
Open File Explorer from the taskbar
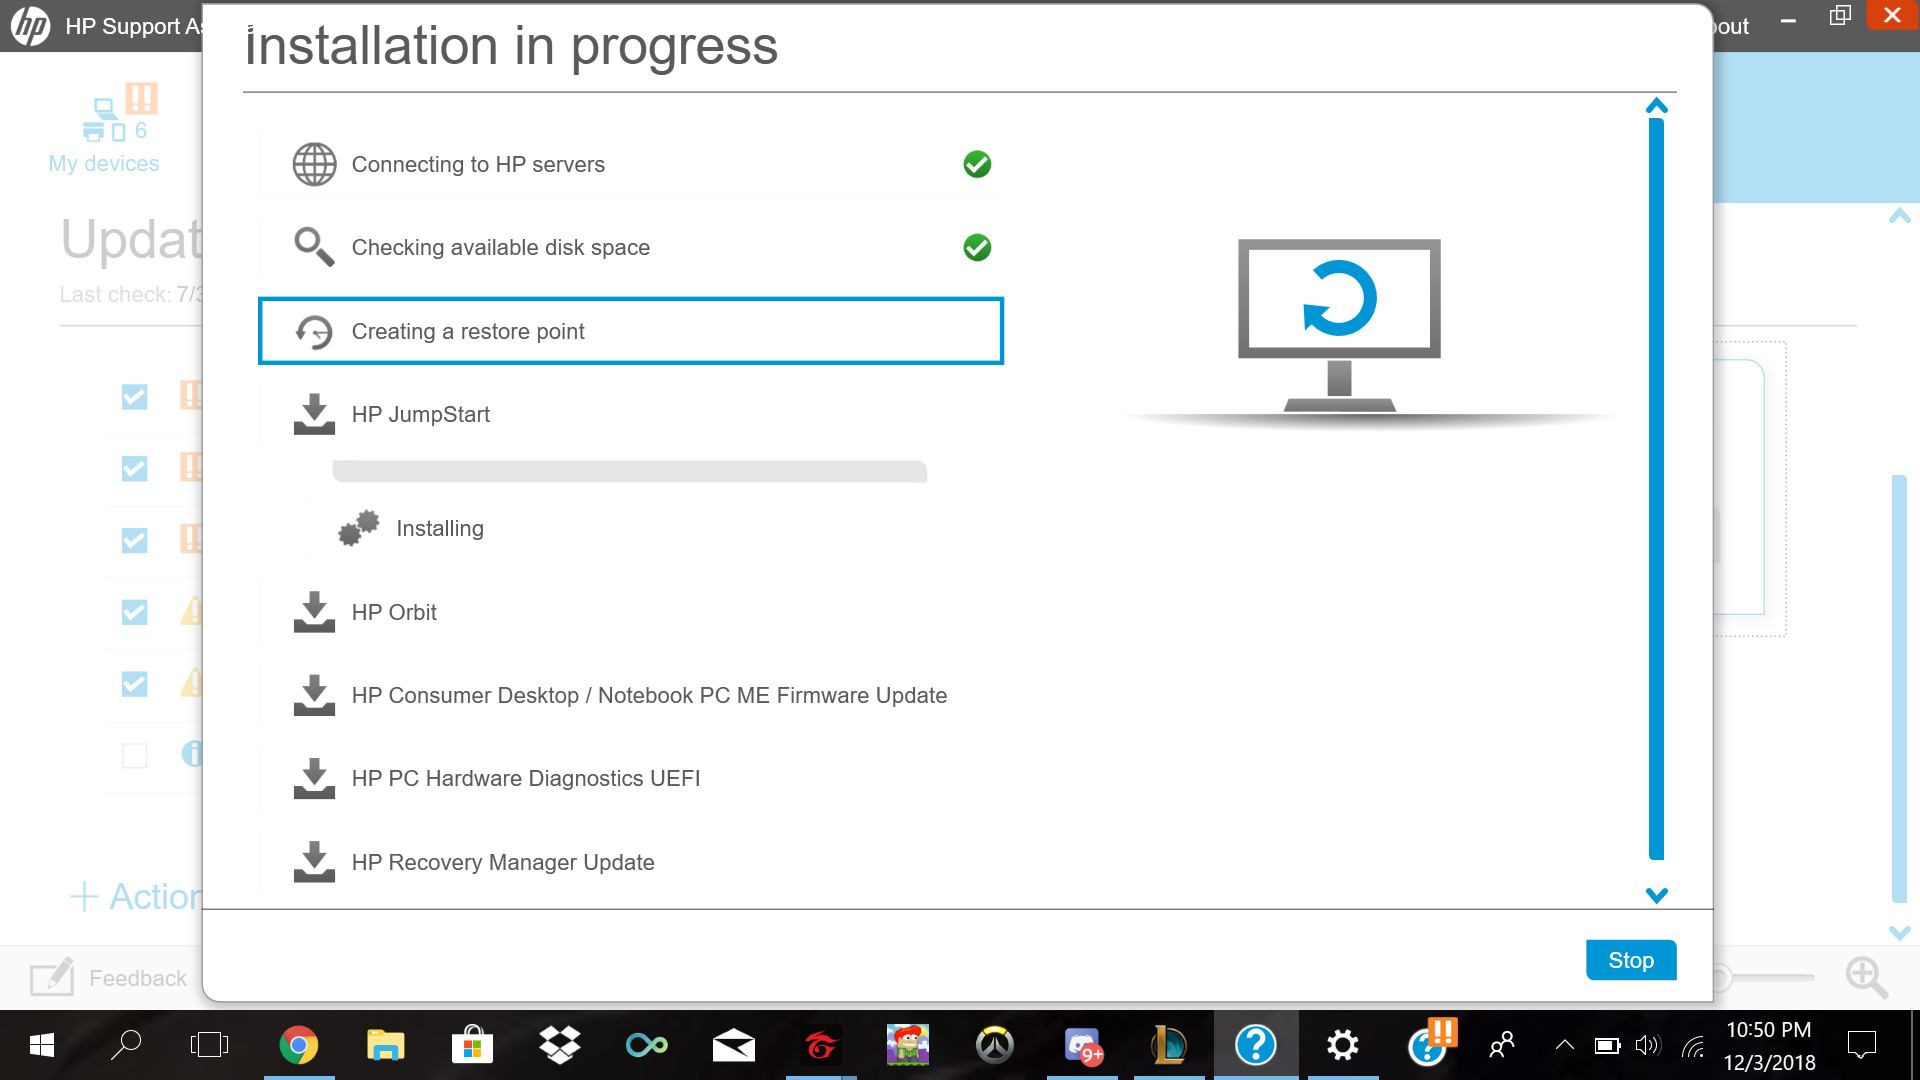385,1045
